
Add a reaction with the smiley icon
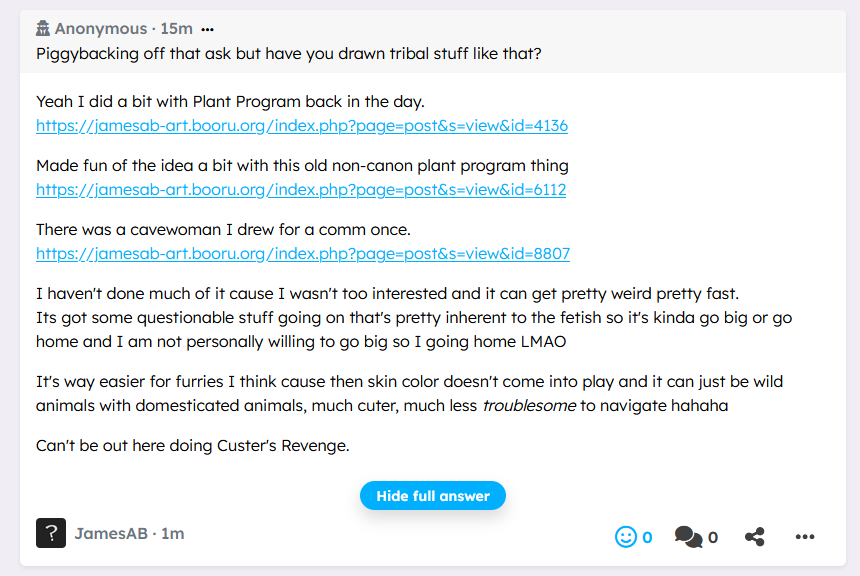(x=626, y=537)
